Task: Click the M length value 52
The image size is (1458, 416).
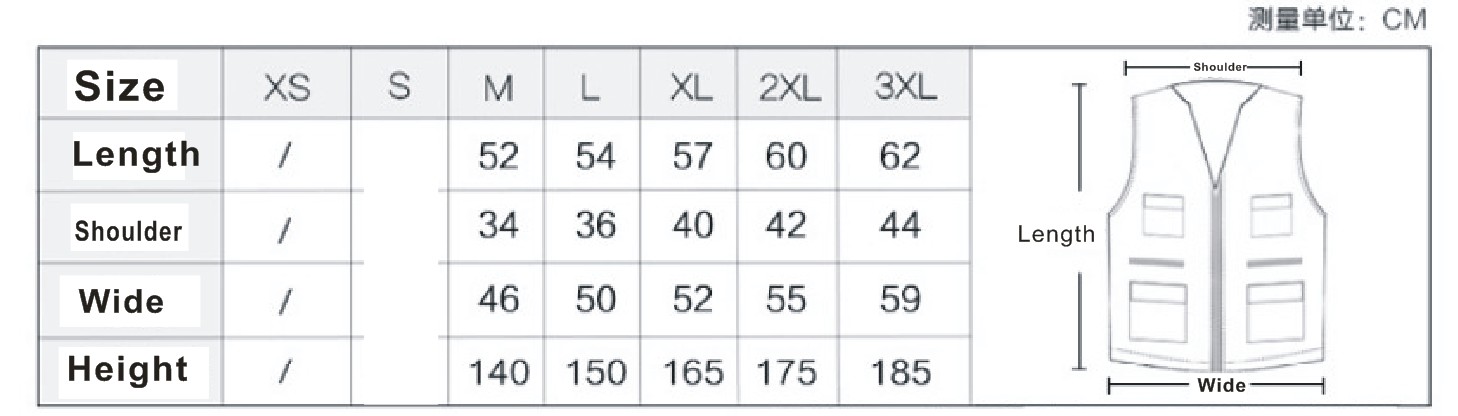Action: 498,157
